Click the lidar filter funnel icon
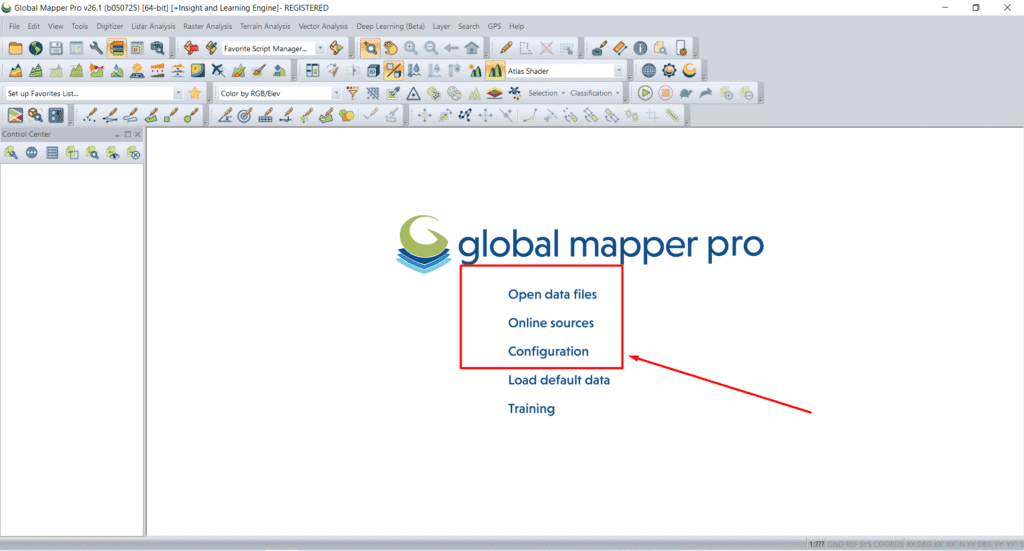Image resolution: width=1024 pixels, height=551 pixels. tap(353, 93)
